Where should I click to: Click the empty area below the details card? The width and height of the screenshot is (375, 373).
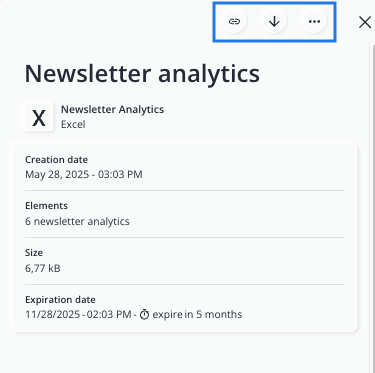[x=184, y=353]
